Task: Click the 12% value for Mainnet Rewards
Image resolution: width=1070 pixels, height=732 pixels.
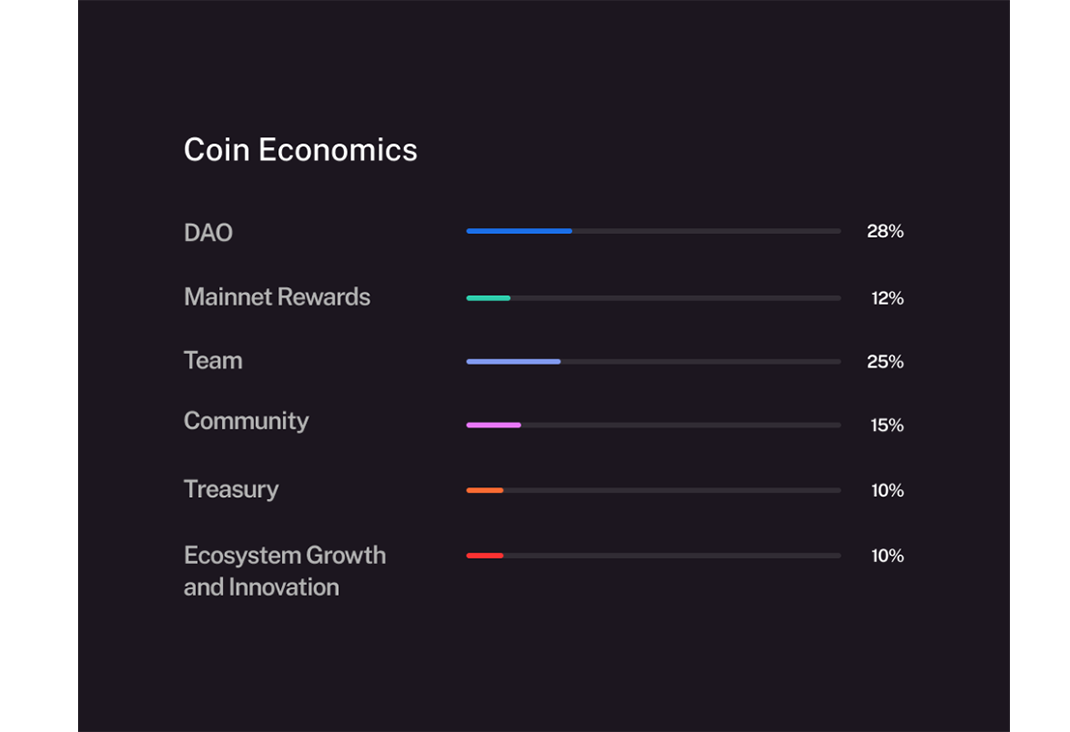Action: coord(887,298)
